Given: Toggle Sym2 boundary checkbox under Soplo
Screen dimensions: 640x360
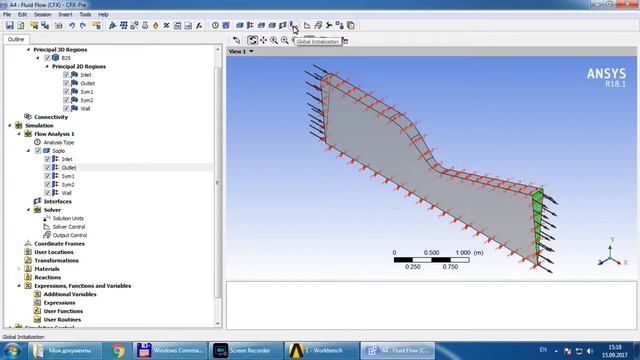Looking at the screenshot, I should [x=47, y=184].
